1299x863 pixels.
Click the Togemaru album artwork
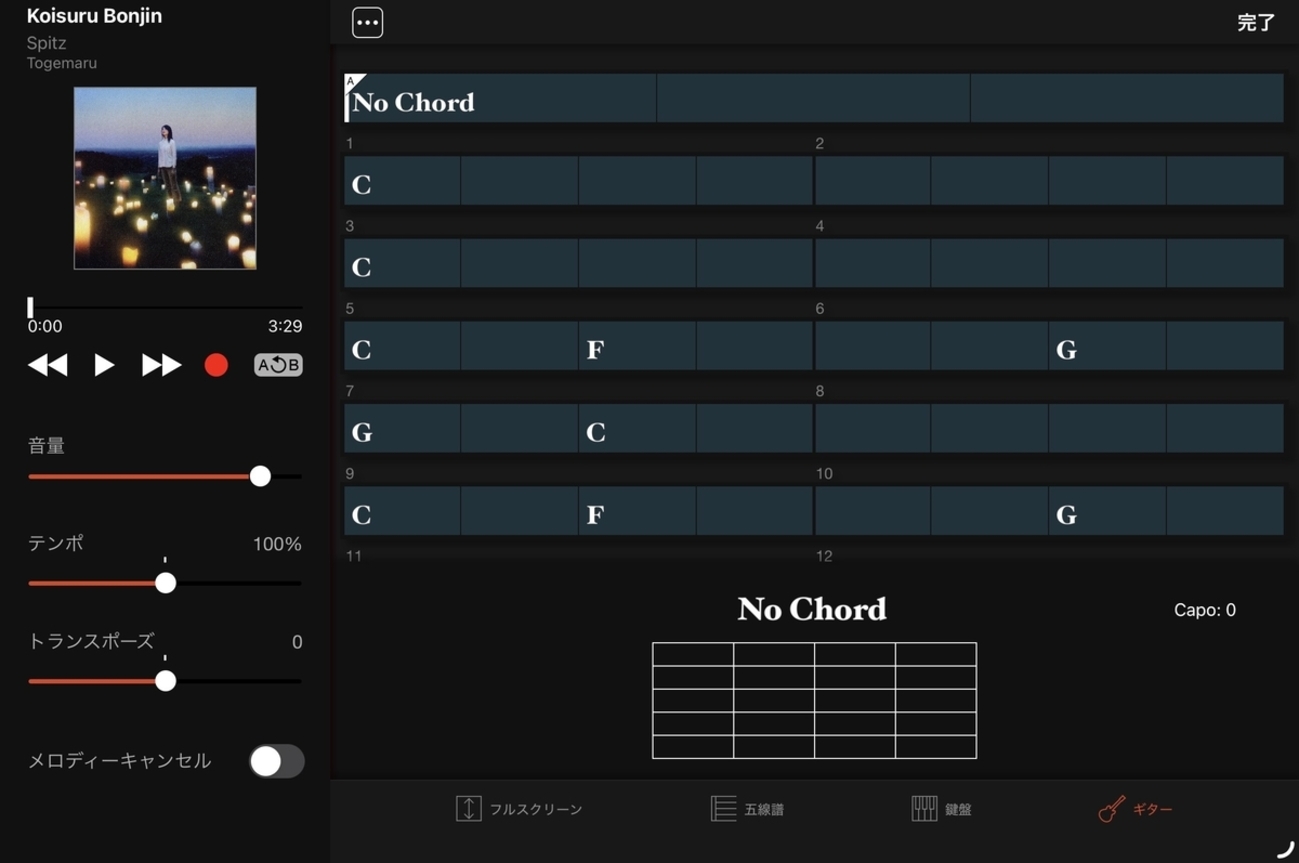pos(165,178)
